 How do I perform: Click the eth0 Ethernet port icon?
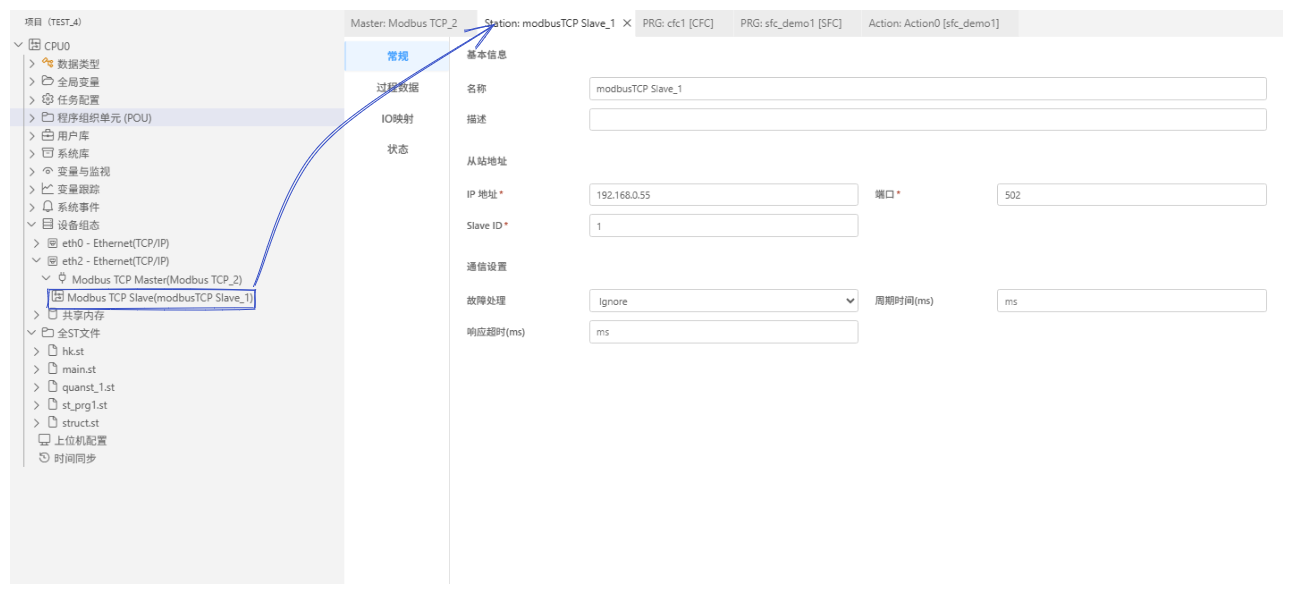click(x=53, y=243)
